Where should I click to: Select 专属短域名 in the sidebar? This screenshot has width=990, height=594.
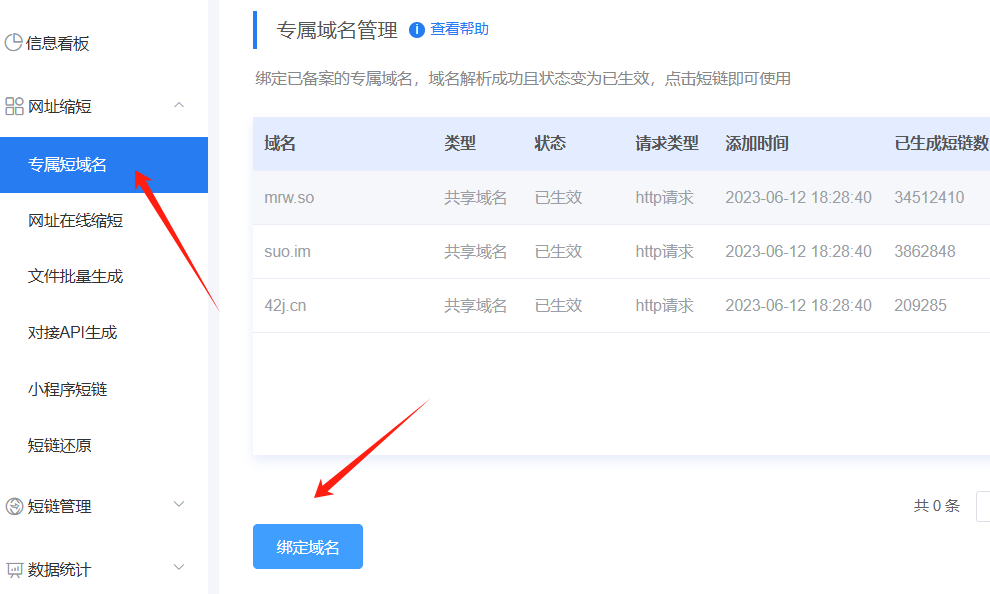pos(67,165)
